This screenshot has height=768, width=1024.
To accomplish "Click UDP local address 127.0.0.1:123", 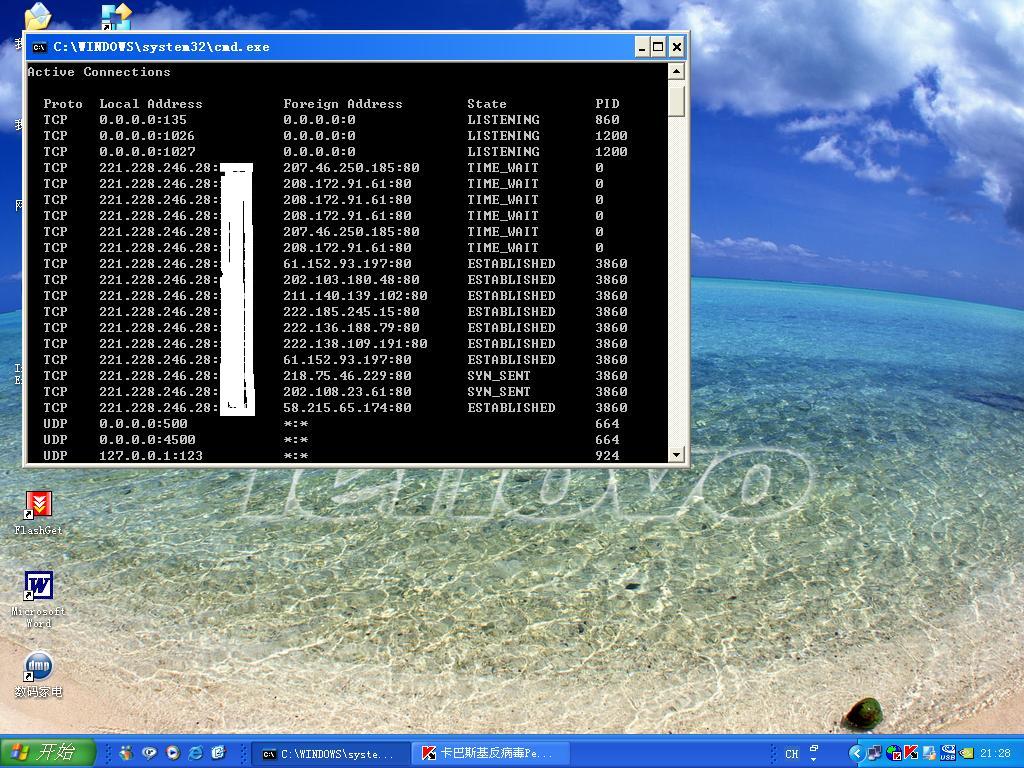I will coord(151,456).
